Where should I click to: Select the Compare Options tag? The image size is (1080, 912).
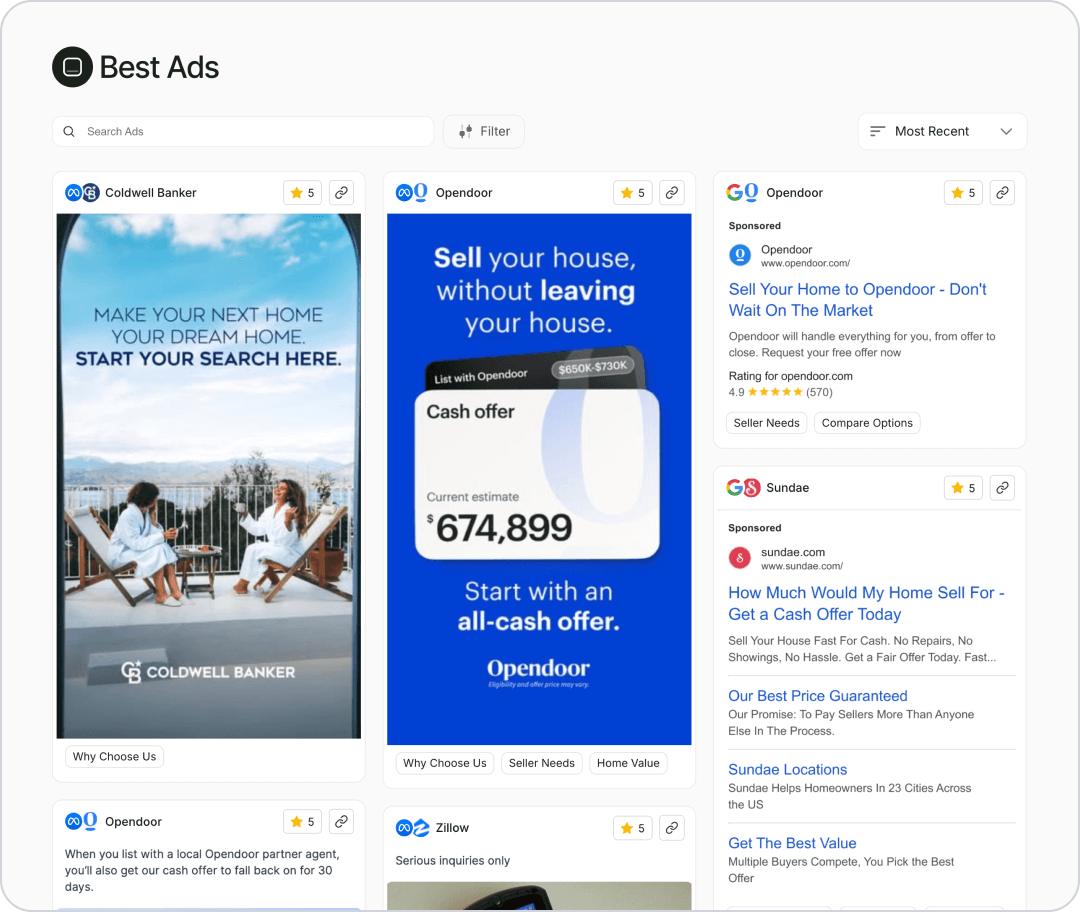click(x=867, y=423)
